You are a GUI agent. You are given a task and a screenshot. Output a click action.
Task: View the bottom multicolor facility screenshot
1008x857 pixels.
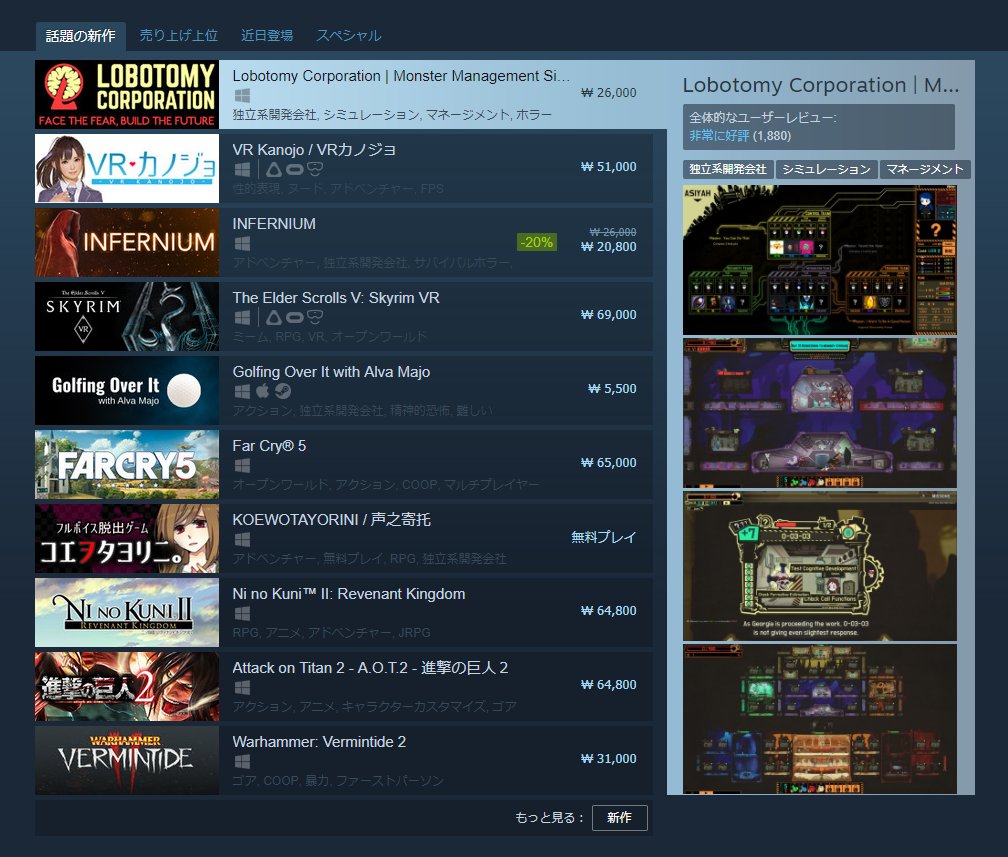pos(820,719)
